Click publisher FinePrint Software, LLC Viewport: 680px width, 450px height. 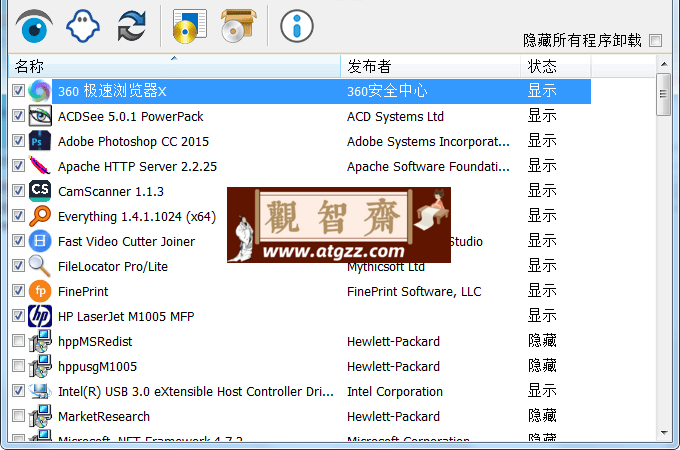[414, 292]
